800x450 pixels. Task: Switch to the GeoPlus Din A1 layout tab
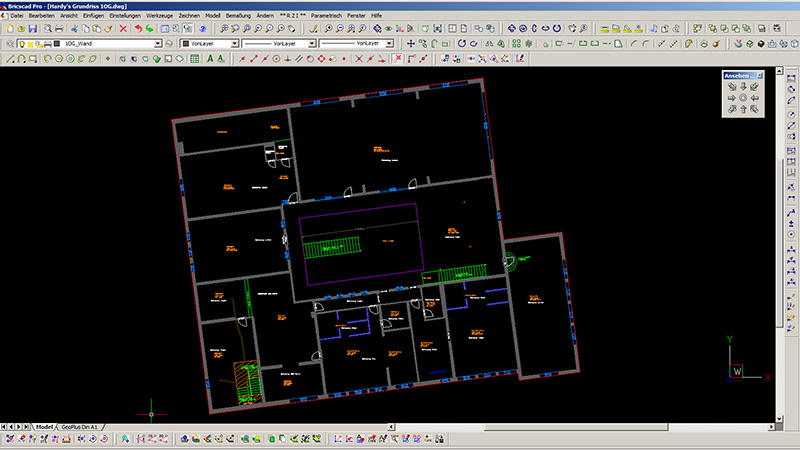pyautogui.click(x=80, y=427)
